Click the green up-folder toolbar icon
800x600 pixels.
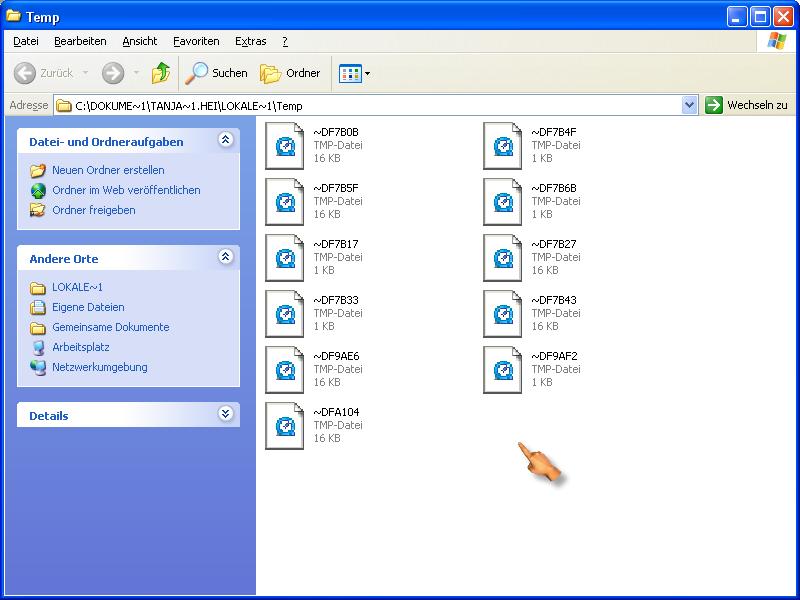tap(160, 73)
